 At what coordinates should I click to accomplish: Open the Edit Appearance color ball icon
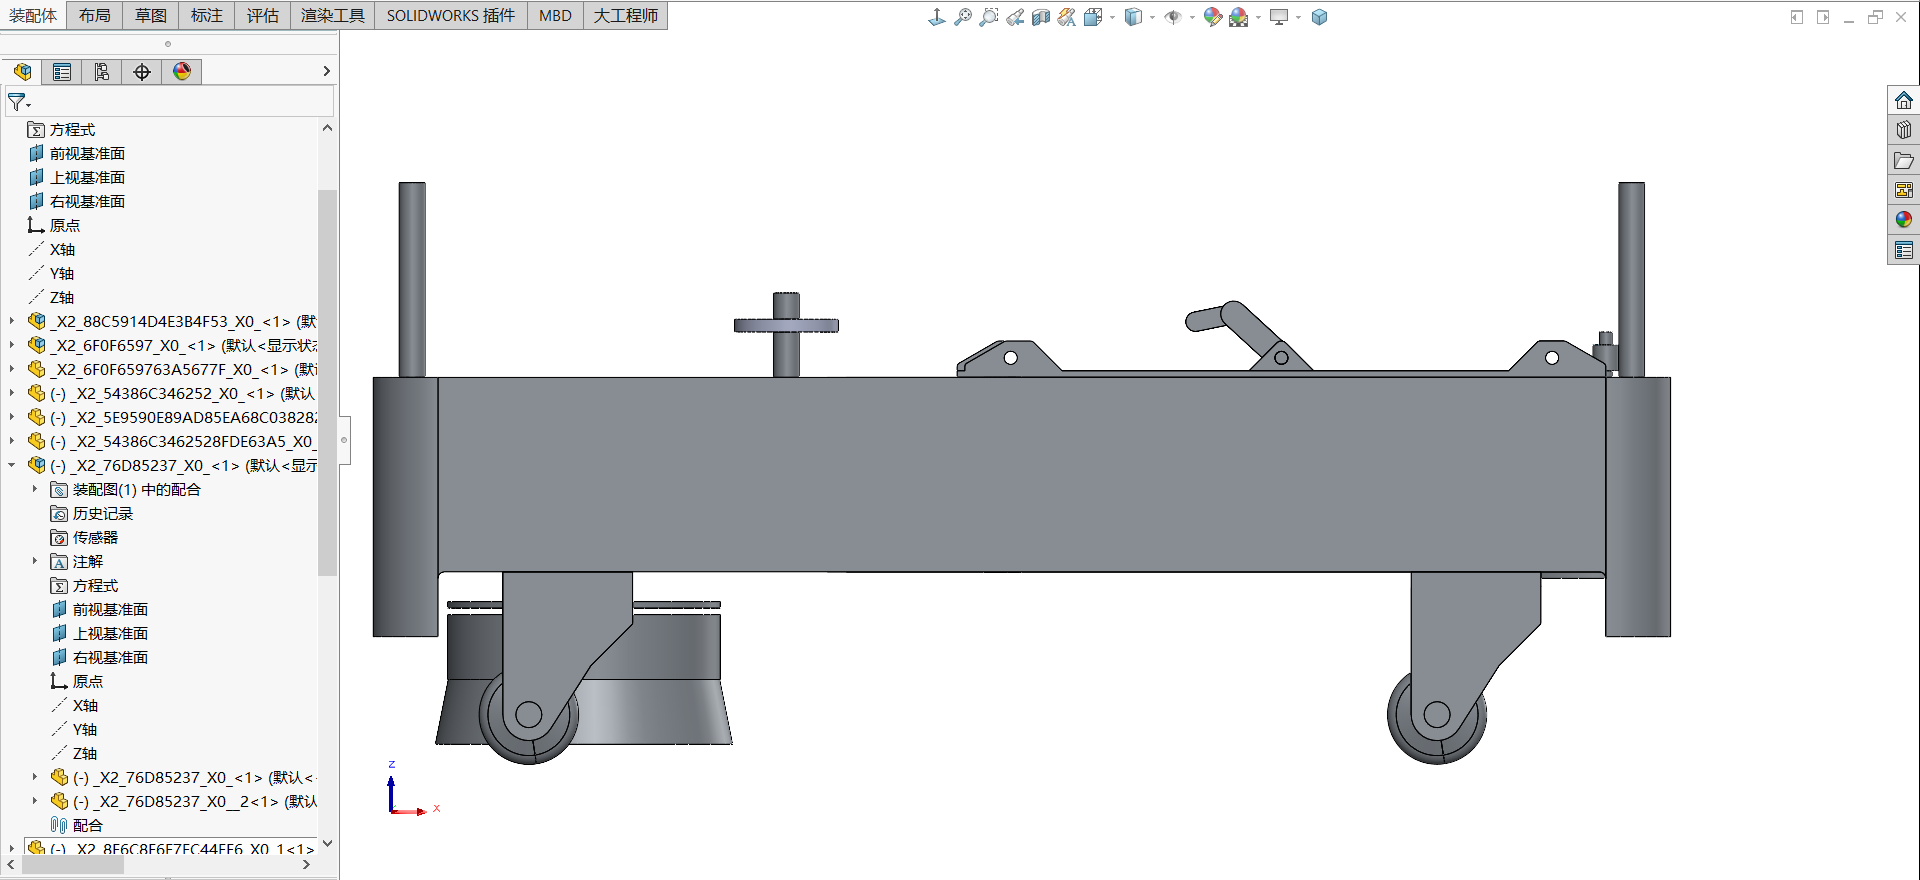(x=1212, y=17)
